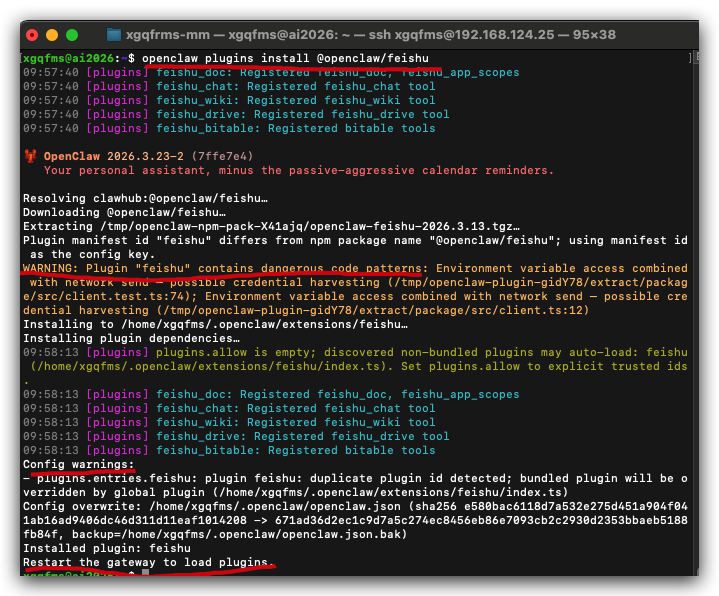Click the 'Config warnings:' heading
Viewport: 719px width, 596px height.
coord(78,464)
